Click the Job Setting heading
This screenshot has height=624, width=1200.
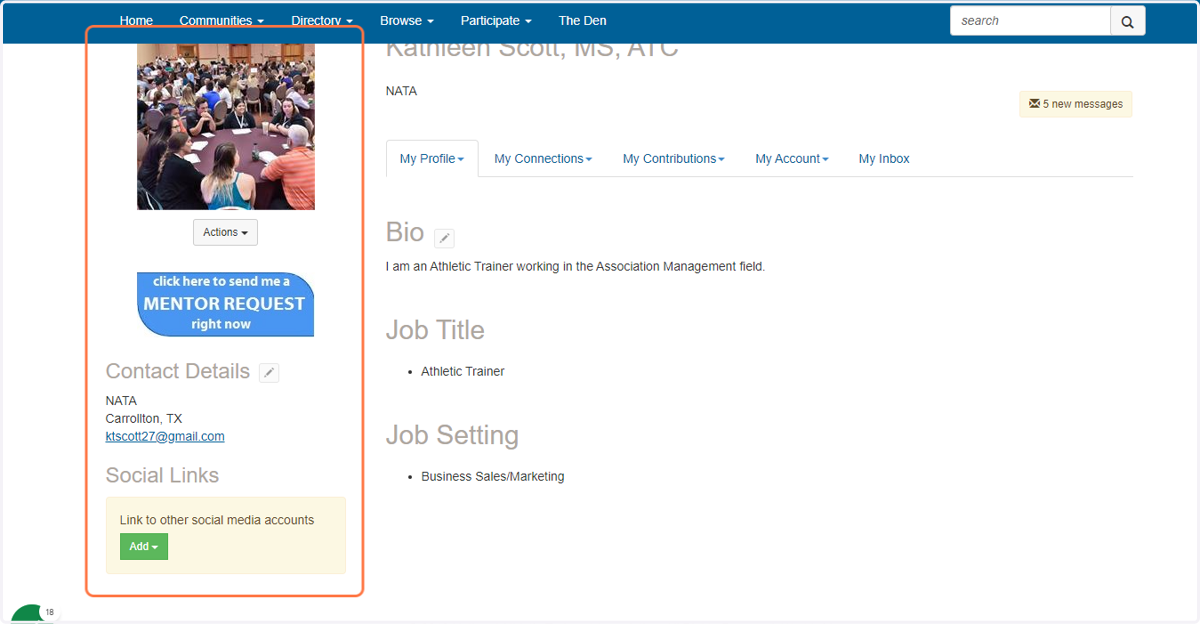pyautogui.click(x=452, y=435)
